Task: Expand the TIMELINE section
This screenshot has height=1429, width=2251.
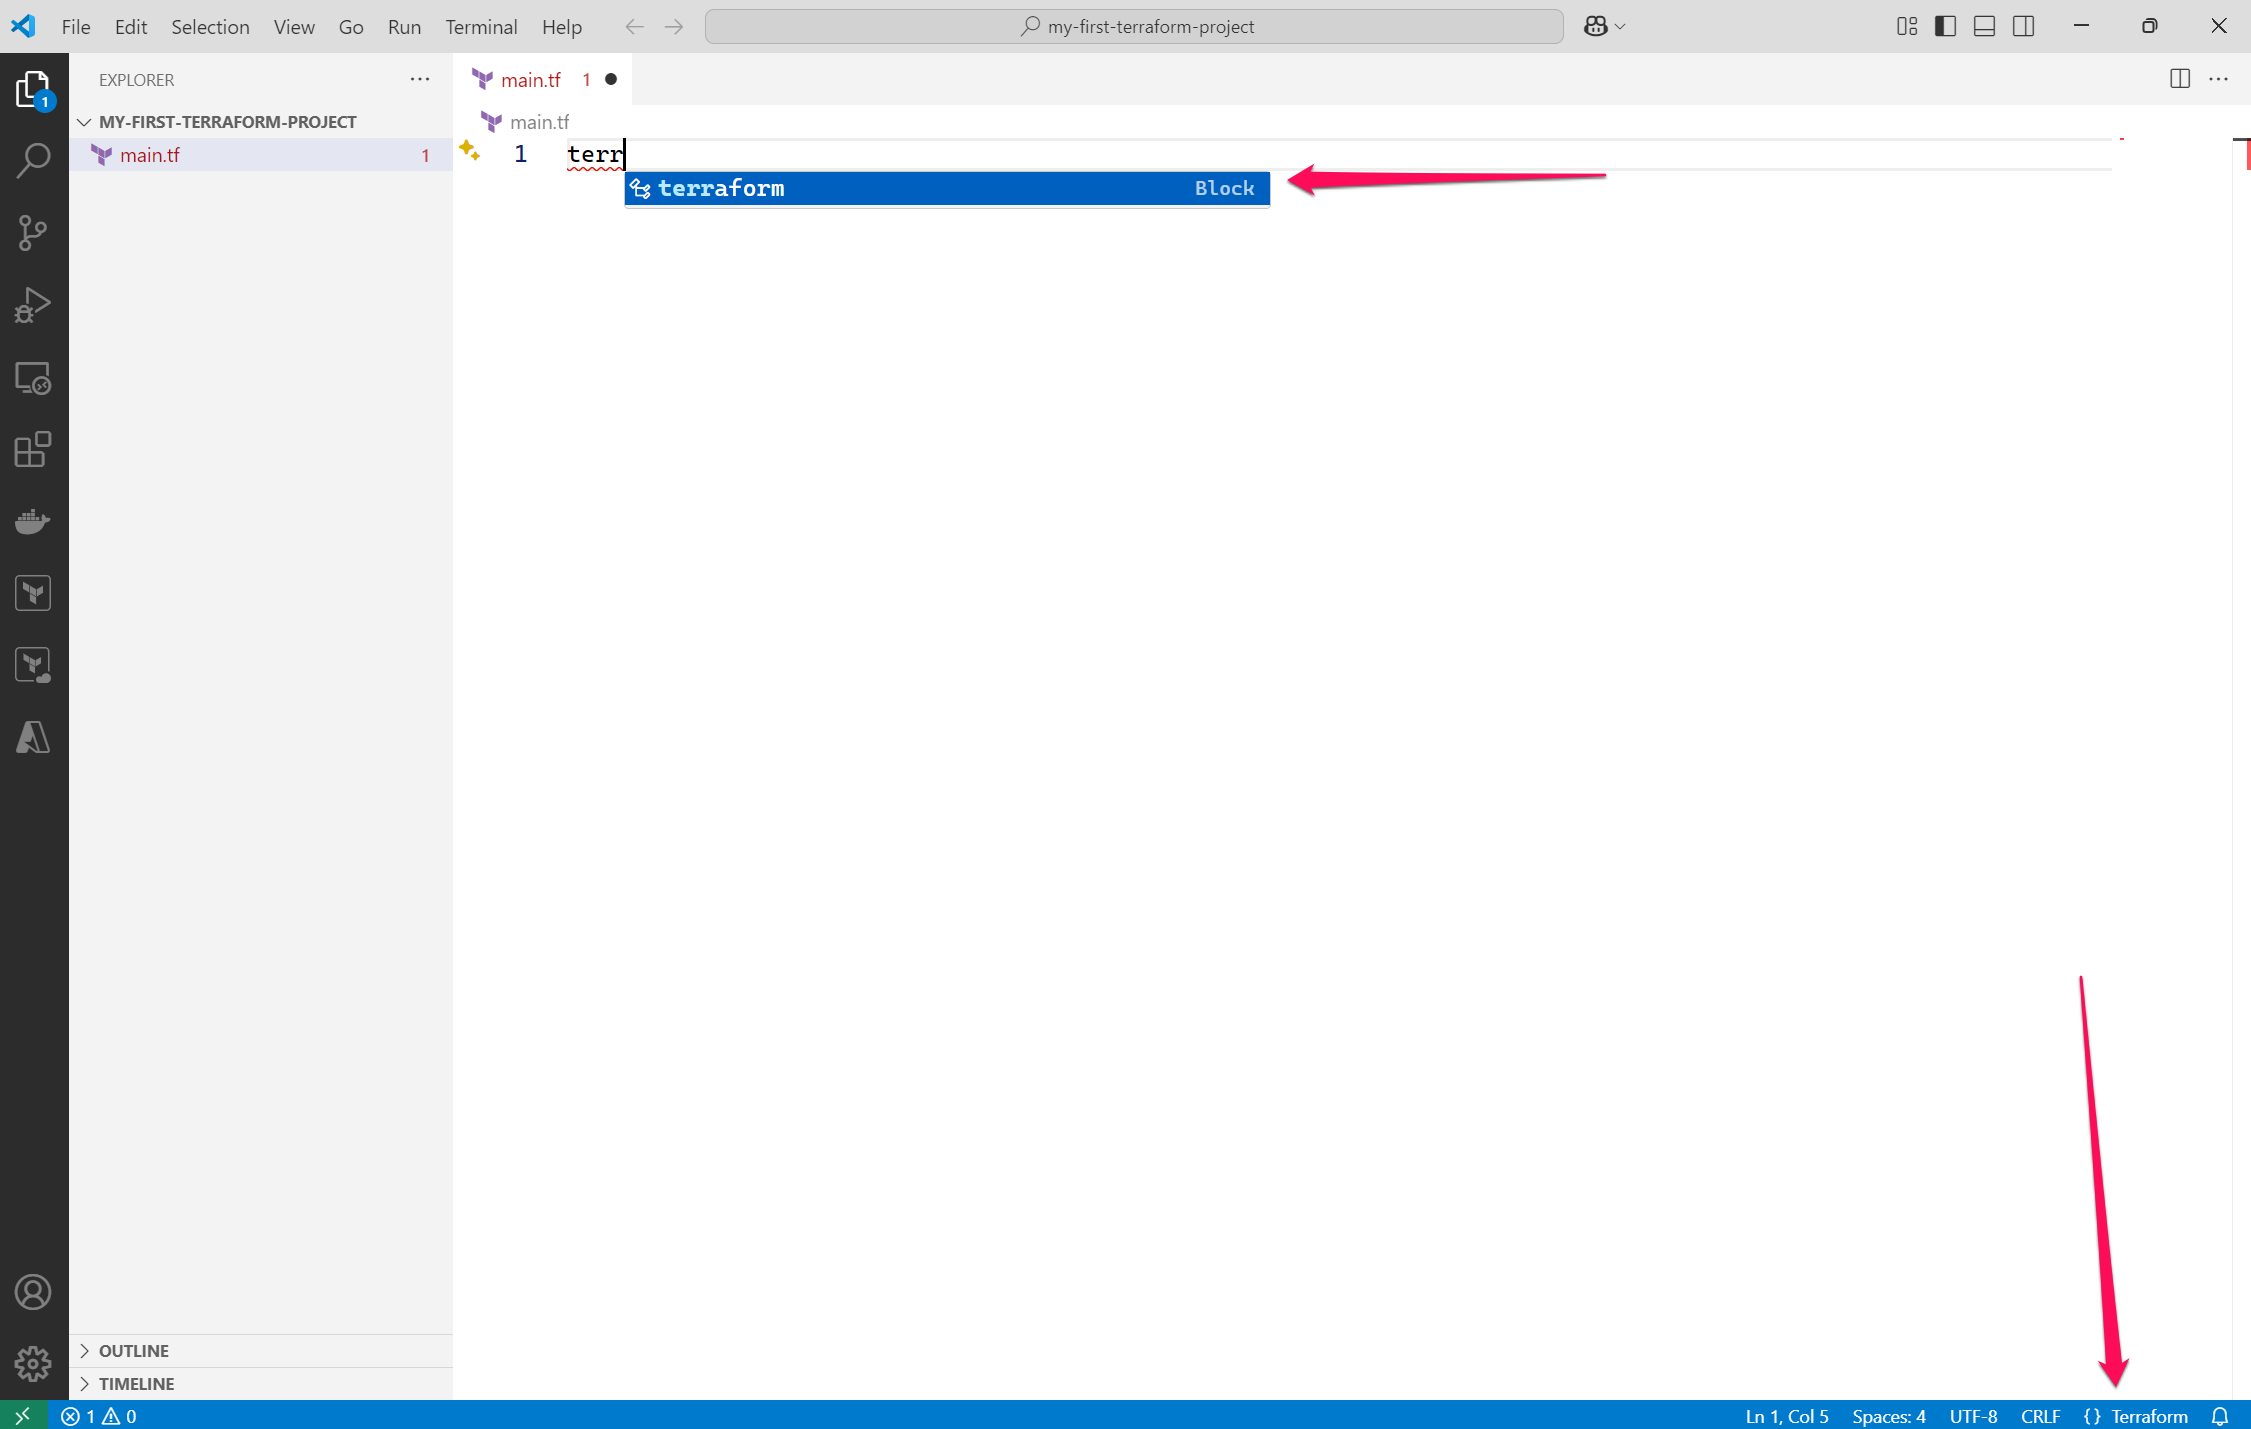Action: click(x=261, y=1384)
